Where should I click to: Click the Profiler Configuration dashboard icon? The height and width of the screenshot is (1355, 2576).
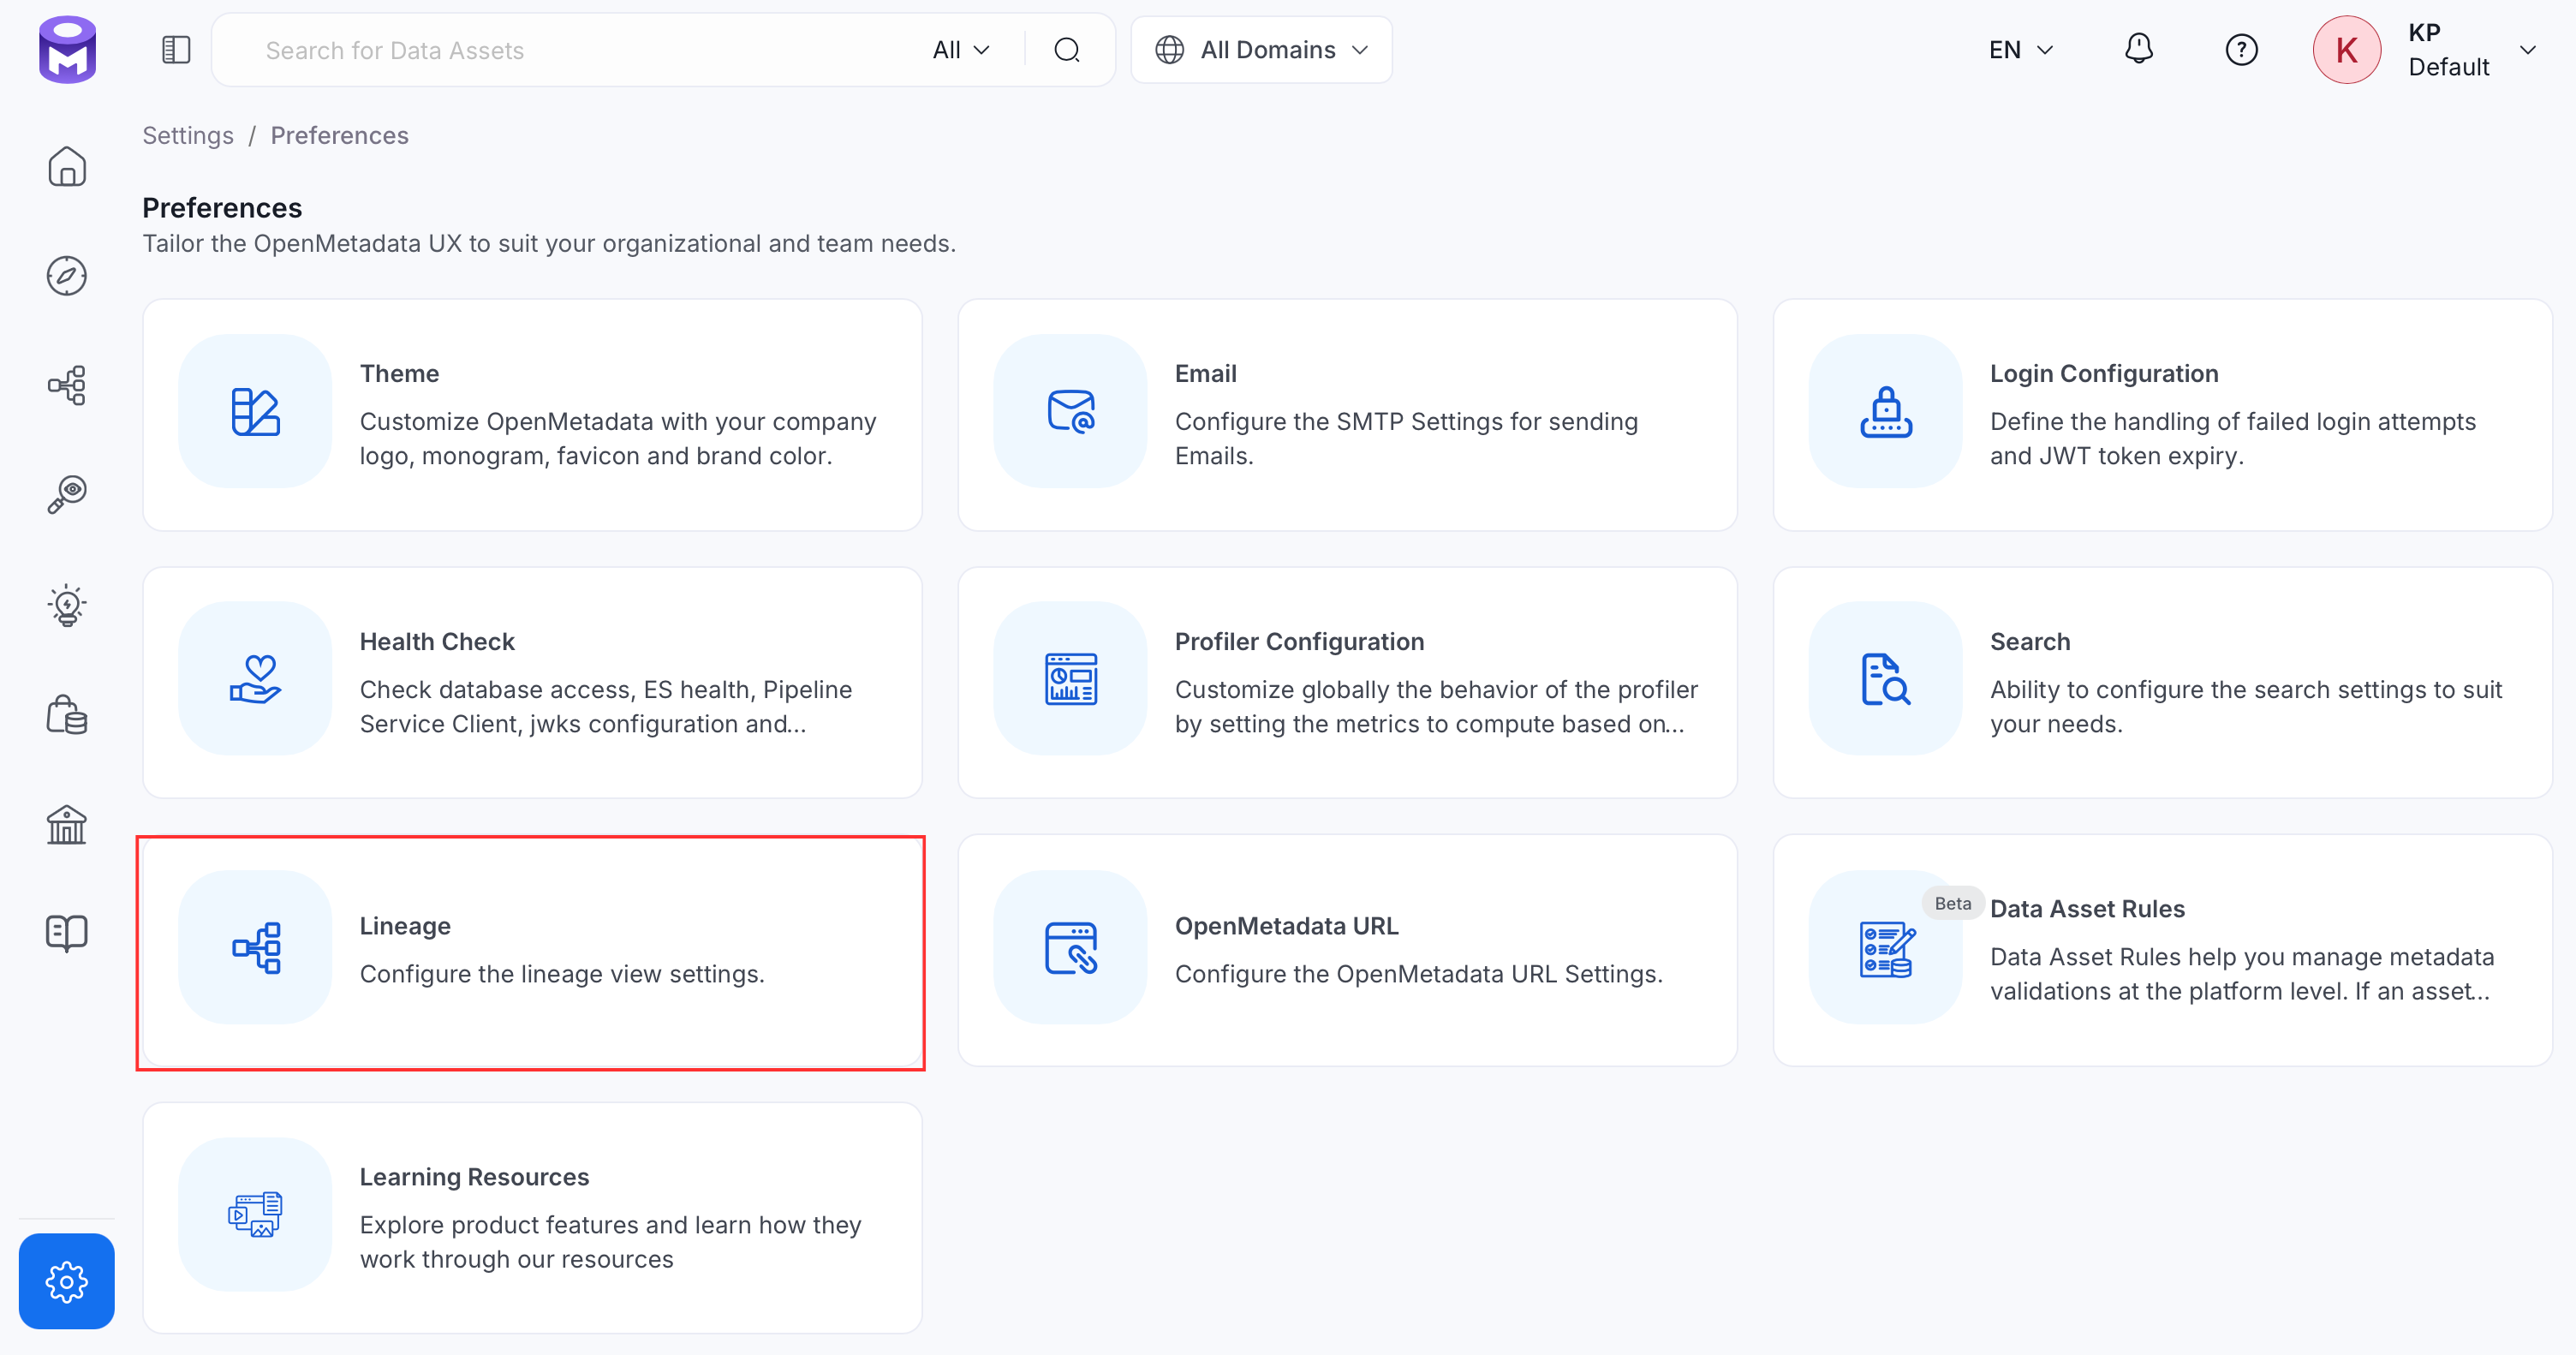tap(1070, 679)
